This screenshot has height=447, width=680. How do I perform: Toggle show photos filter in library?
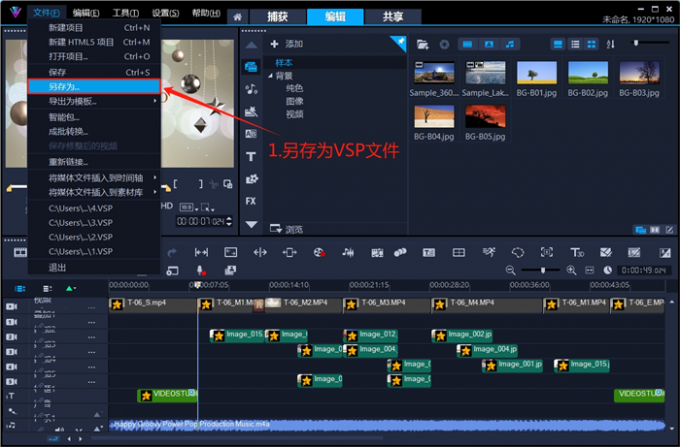pos(488,44)
